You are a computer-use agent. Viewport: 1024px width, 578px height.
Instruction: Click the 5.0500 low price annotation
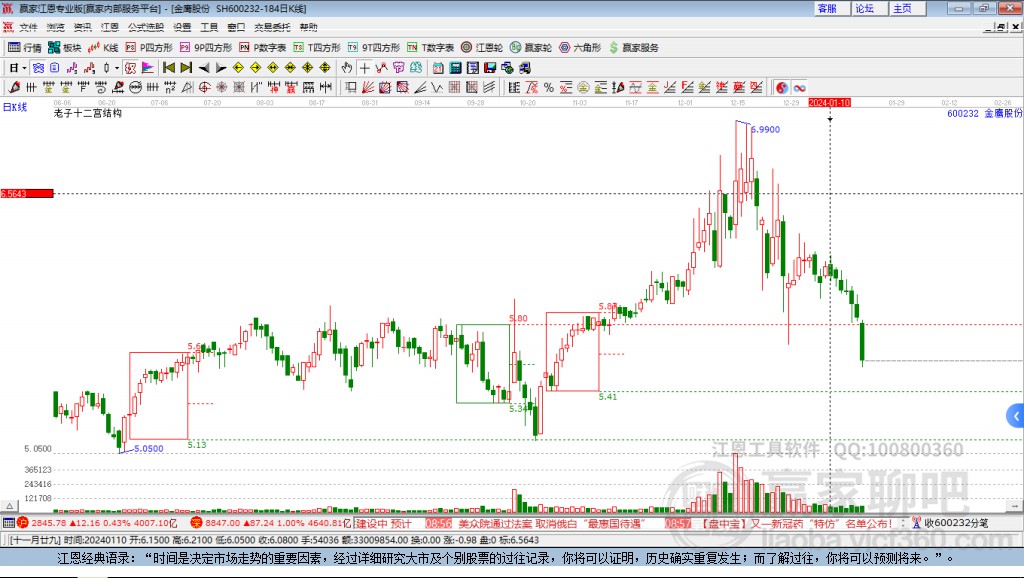click(x=149, y=449)
